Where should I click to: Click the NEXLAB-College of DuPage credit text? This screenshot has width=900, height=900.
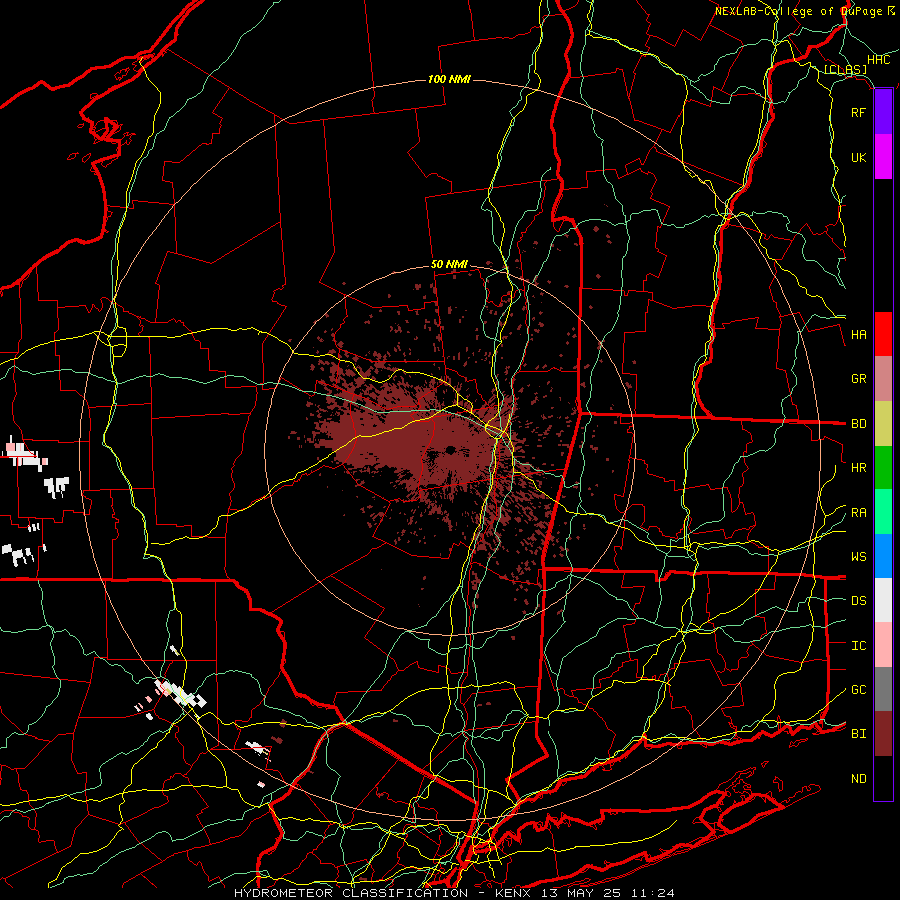coord(798,11)
